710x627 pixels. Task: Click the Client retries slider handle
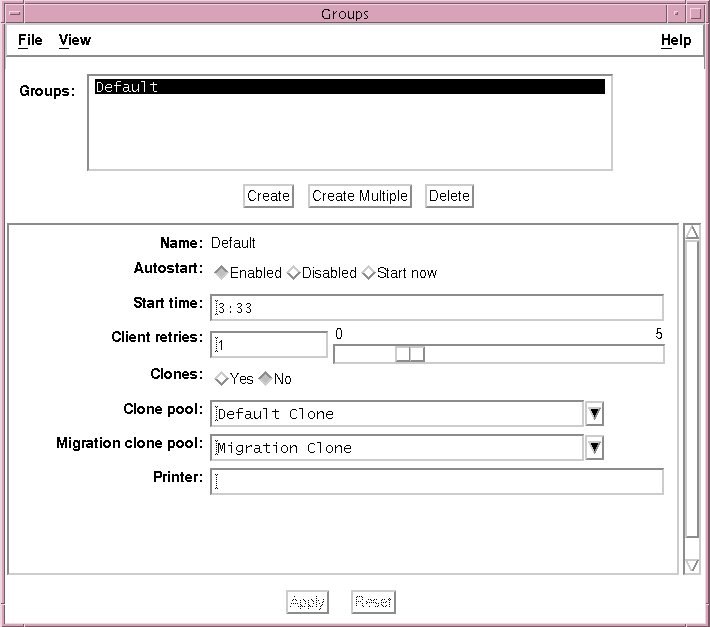coord(410,354)
